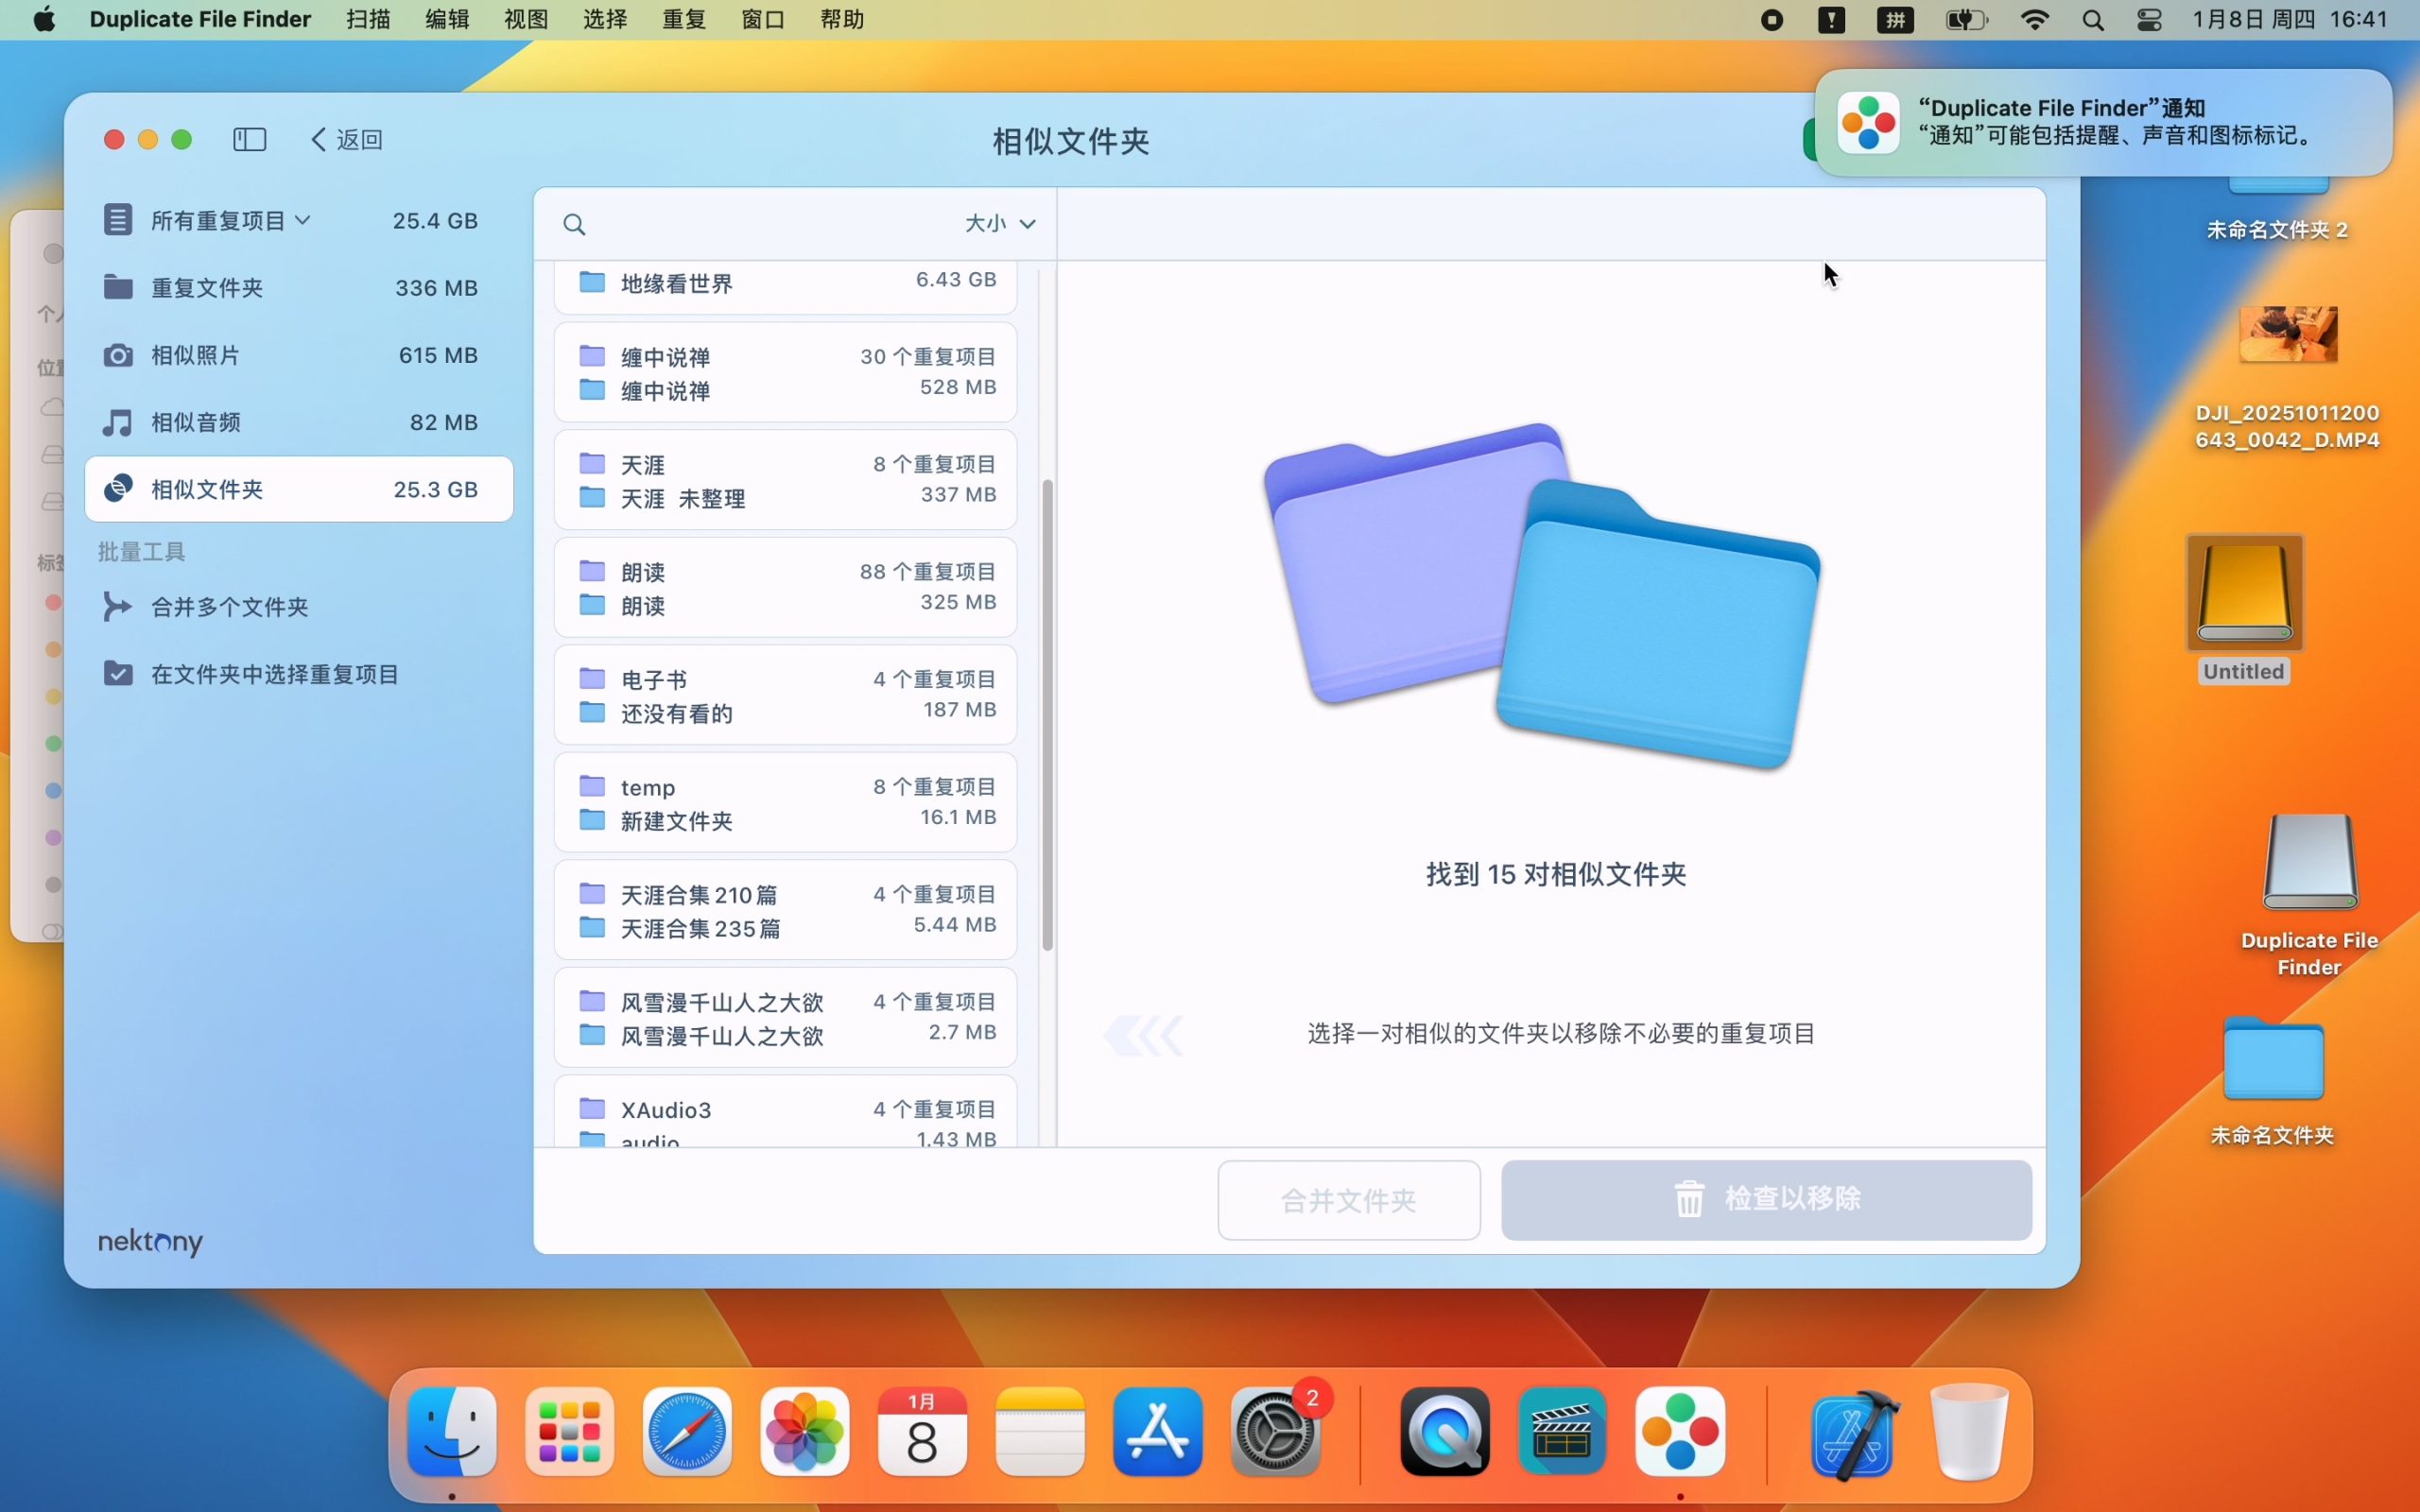Expand the all duplicates dropdown chevron
Screen dimensions: 2420x1512
(303, 220)
